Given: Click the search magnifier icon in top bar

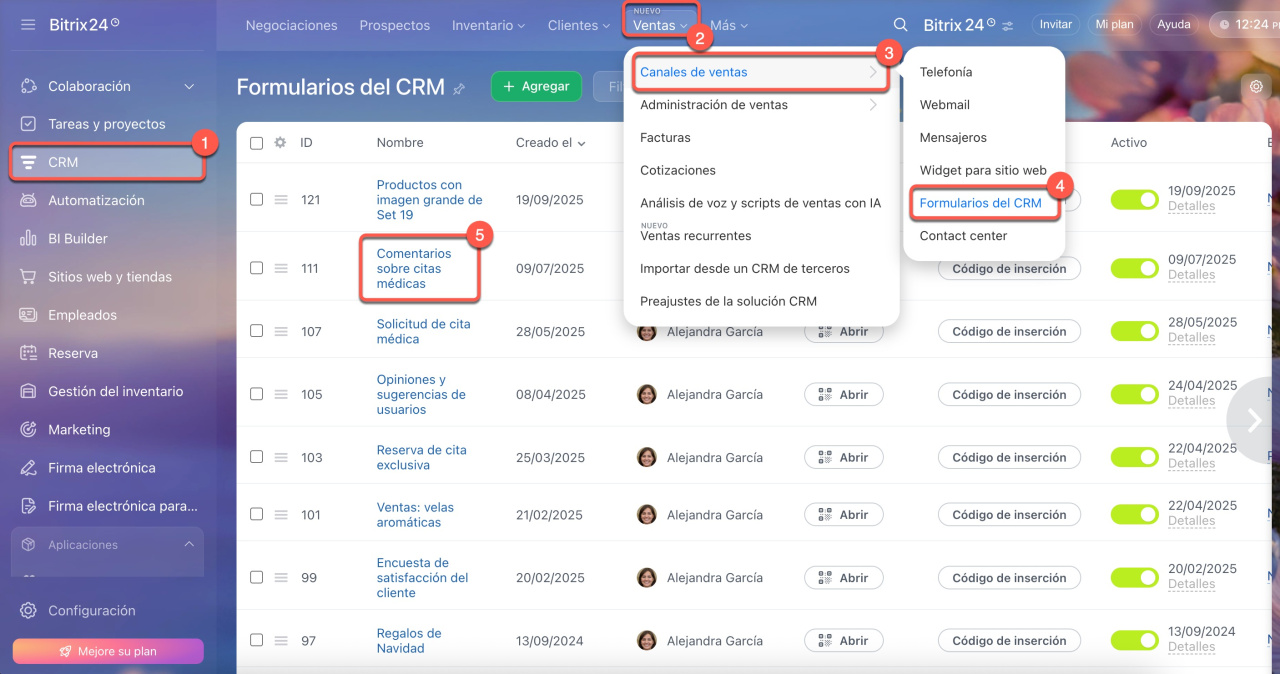Looking at the screenshot, I should pos(900,25).
